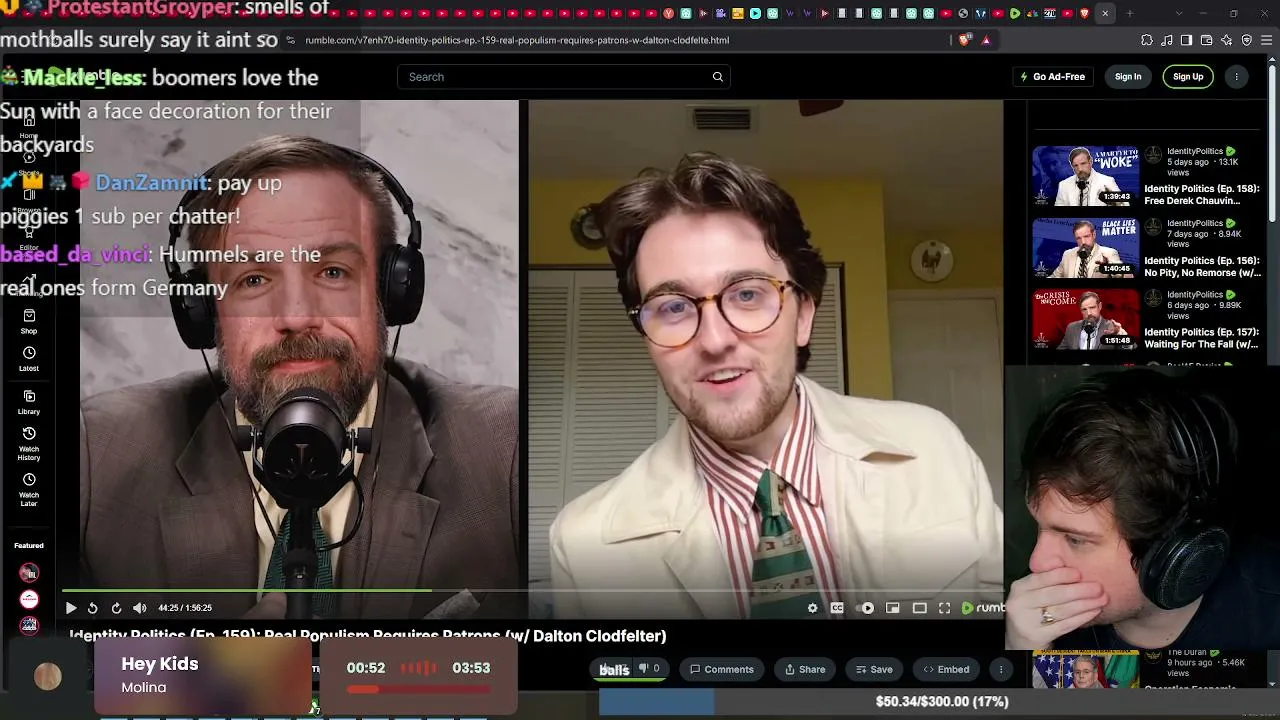Screen dimensions: 1280x720
Task: Click the browser address bar URL
Action: [517, 40]
